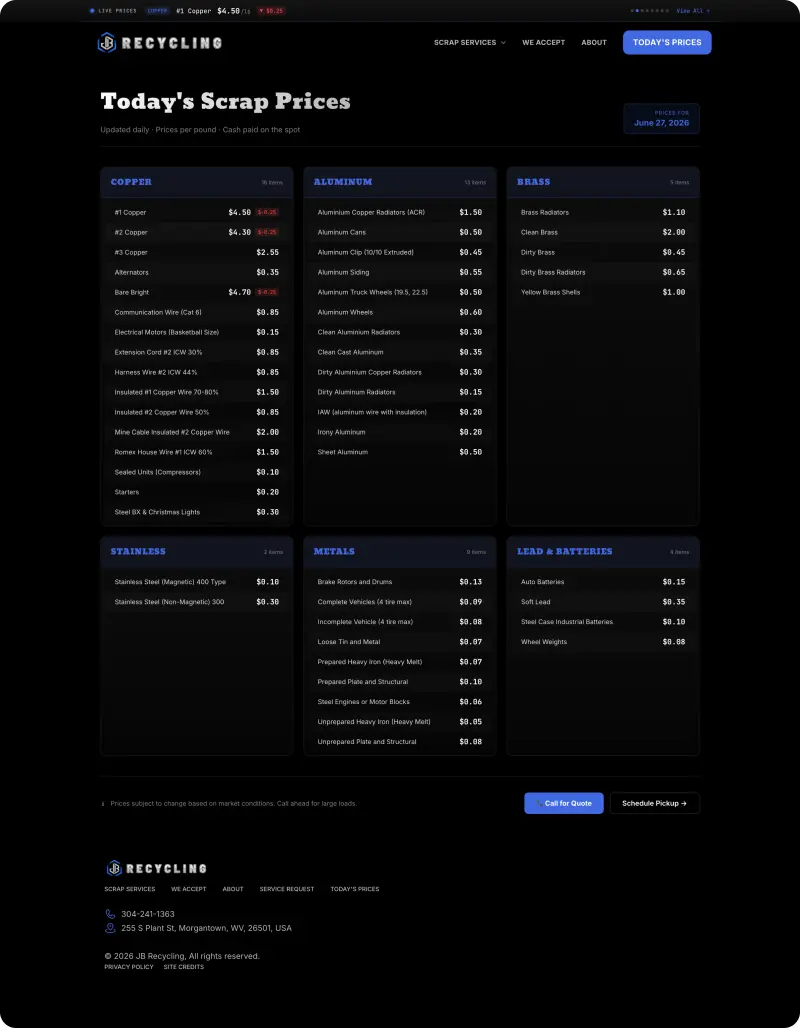This screenshot has width=800, height=1028.
Task: Click the info icon beside price disclaimer
Action: coord(103,804)
